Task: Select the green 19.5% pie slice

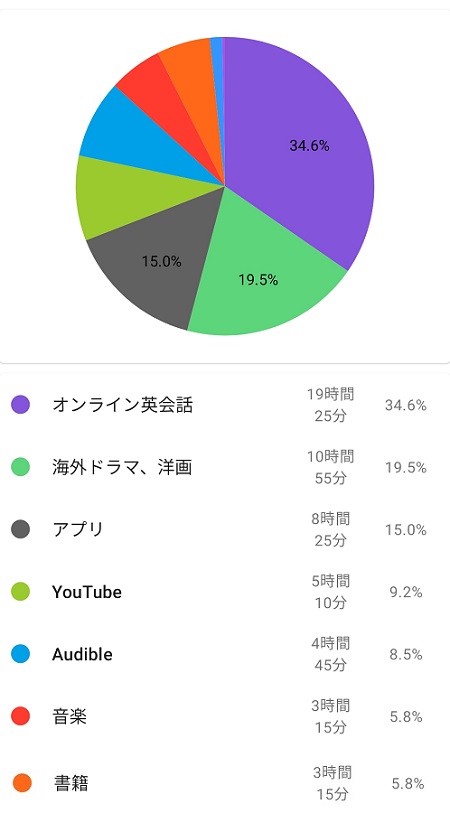Action: [259, 280]
